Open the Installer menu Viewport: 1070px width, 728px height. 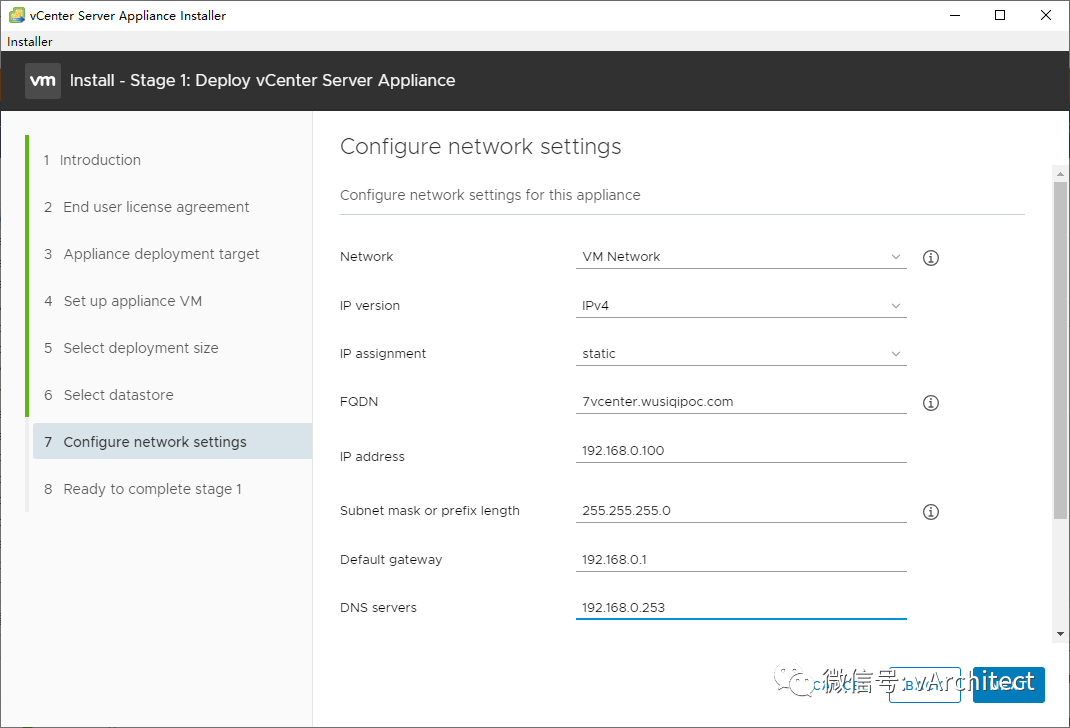(x=30, y=42)
